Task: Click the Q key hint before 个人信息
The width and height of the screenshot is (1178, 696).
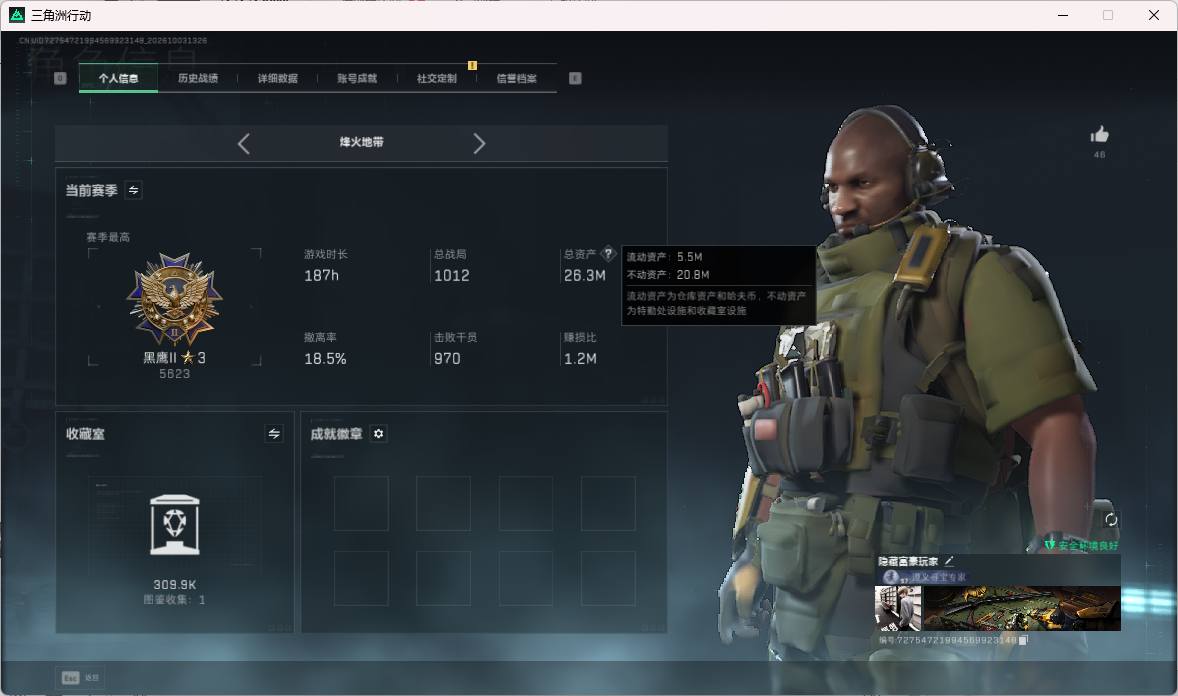Action: [60, 78]
